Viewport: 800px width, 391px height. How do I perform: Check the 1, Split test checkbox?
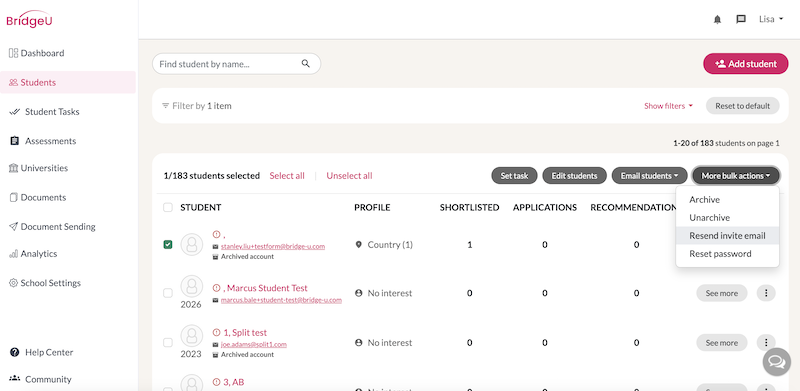168,343
